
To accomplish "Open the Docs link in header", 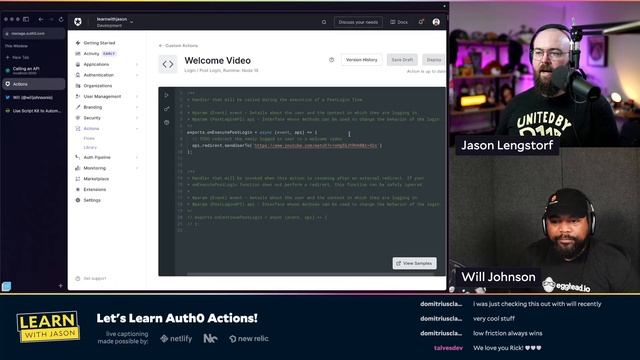I will tap(399, 22).
